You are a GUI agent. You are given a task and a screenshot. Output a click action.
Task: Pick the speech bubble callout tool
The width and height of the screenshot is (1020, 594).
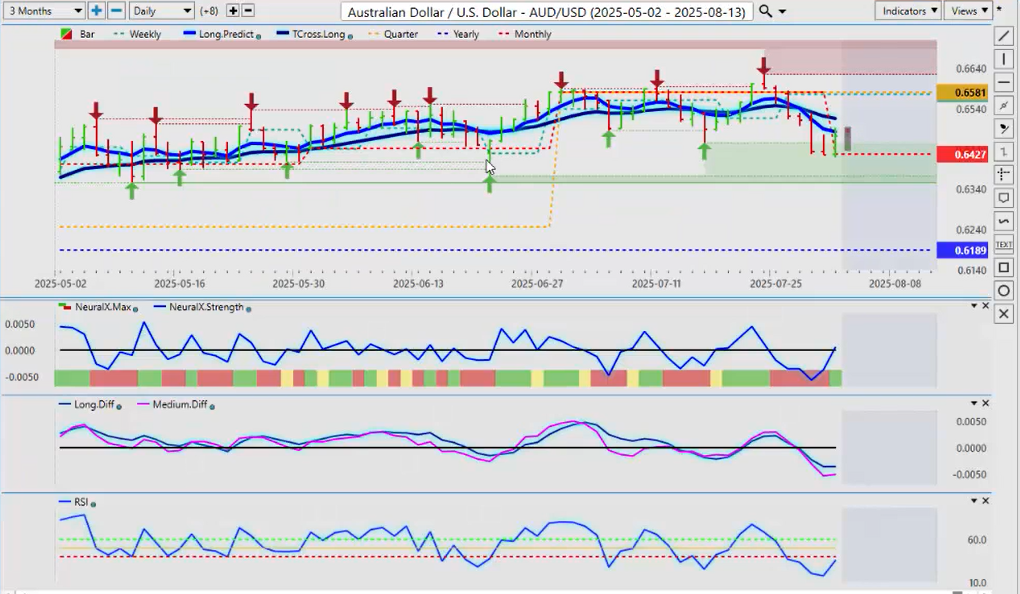(x=1004, y=198)
